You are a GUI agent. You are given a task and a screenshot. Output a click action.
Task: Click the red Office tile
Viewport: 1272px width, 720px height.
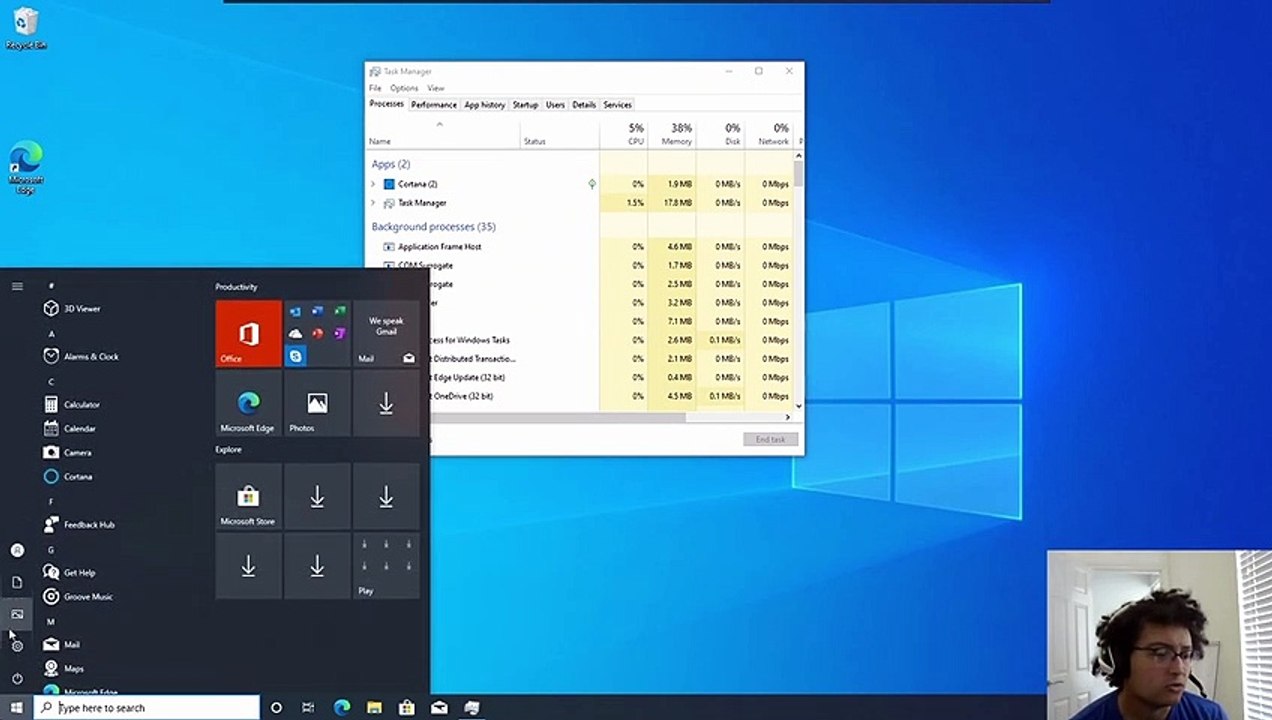click(x=249, y=334)
